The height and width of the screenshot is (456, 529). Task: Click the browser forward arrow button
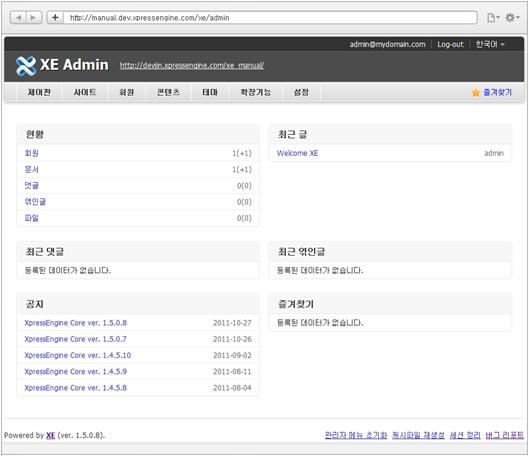point(34,18)
